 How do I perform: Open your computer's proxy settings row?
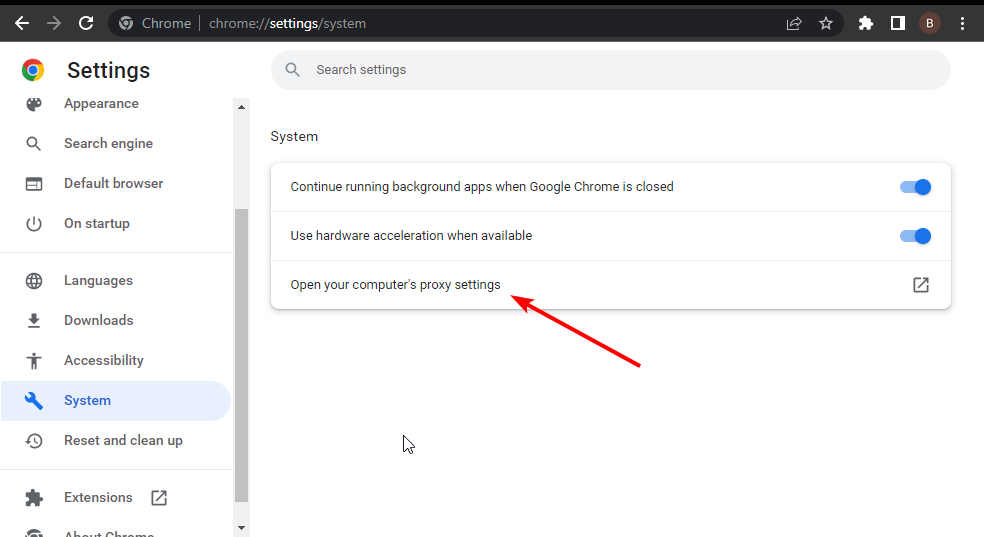[611, 285]
